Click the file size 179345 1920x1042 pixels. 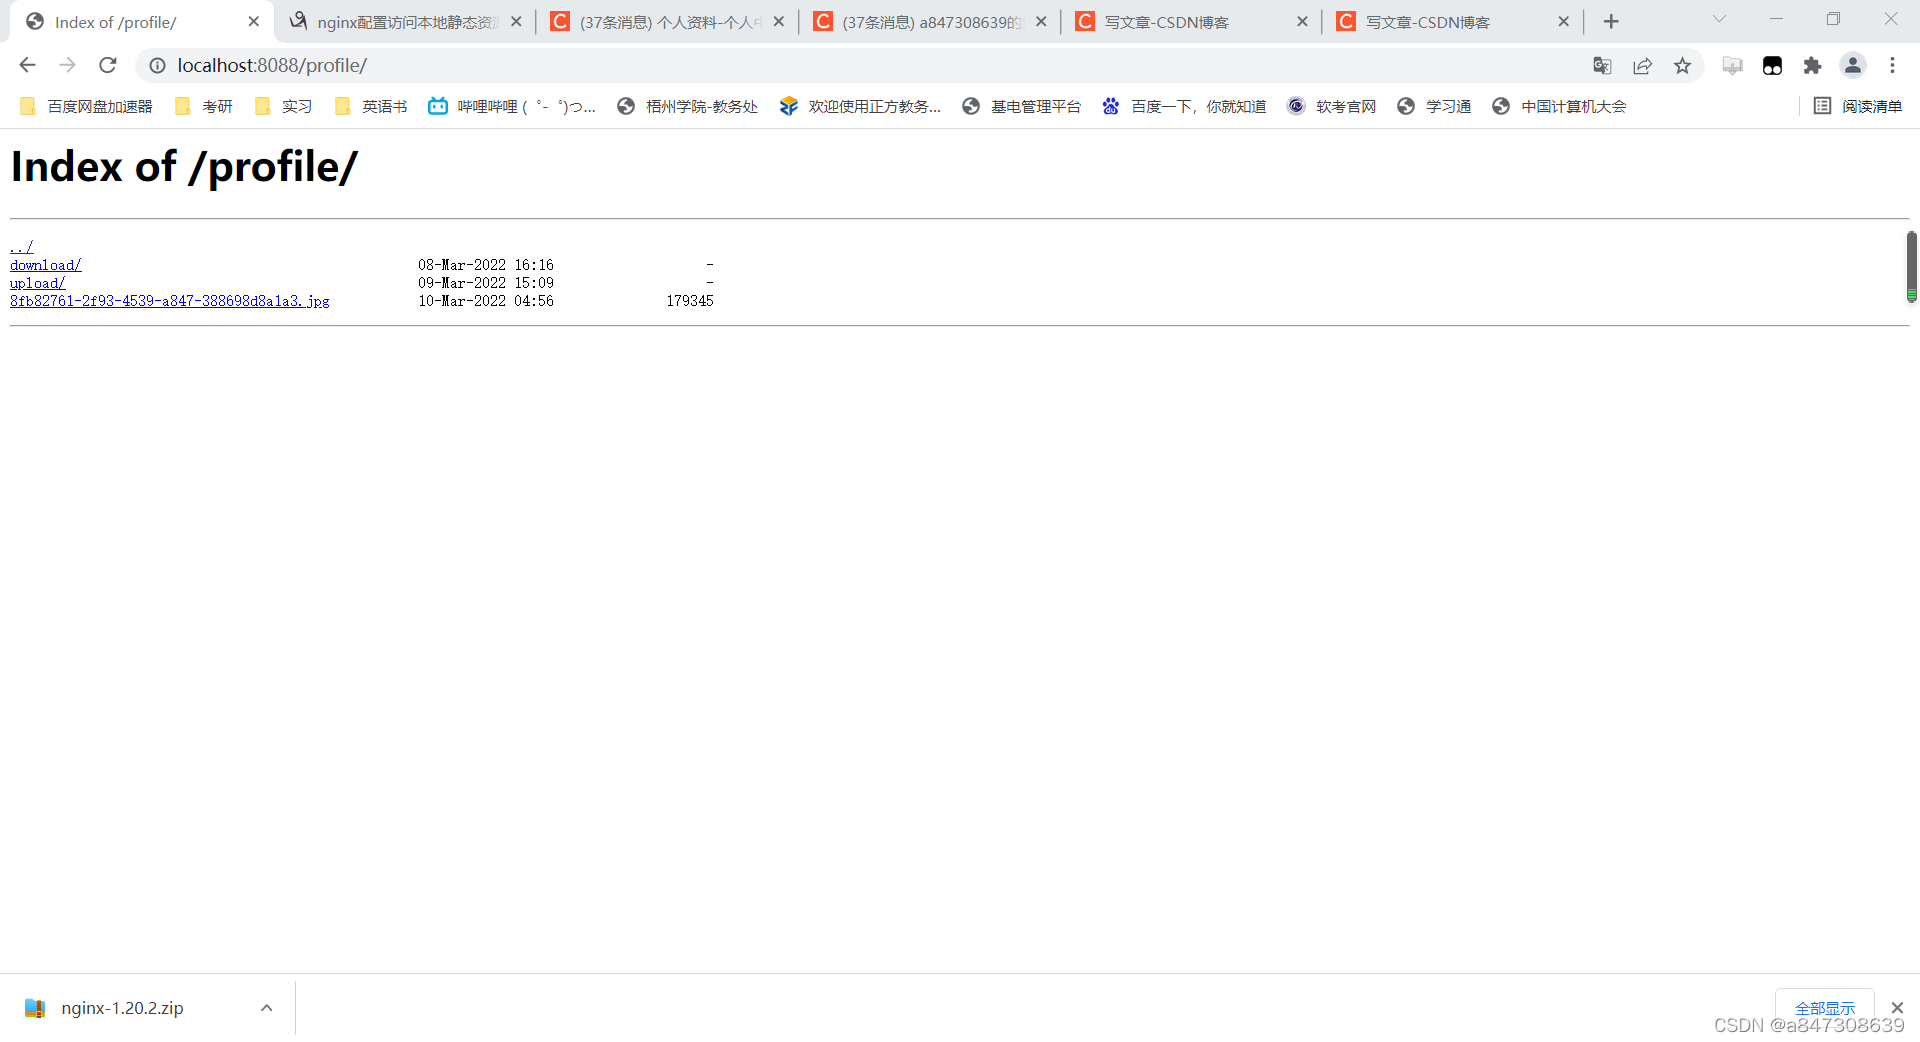click(x=690, y=301)
